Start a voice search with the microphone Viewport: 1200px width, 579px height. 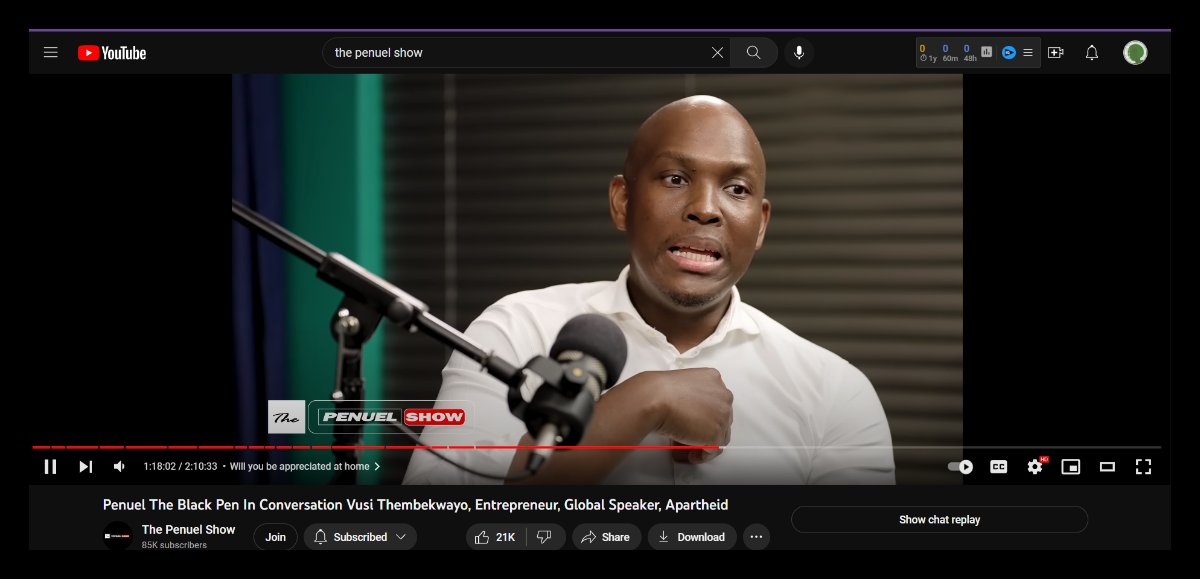click(x=798, y=52)
